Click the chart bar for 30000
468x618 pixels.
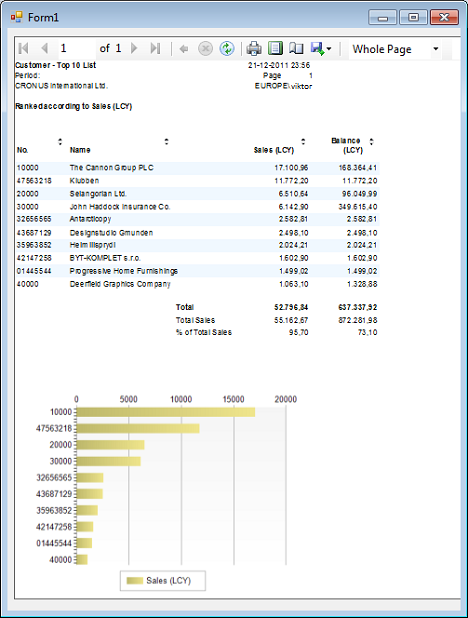[x=108, y=461]
